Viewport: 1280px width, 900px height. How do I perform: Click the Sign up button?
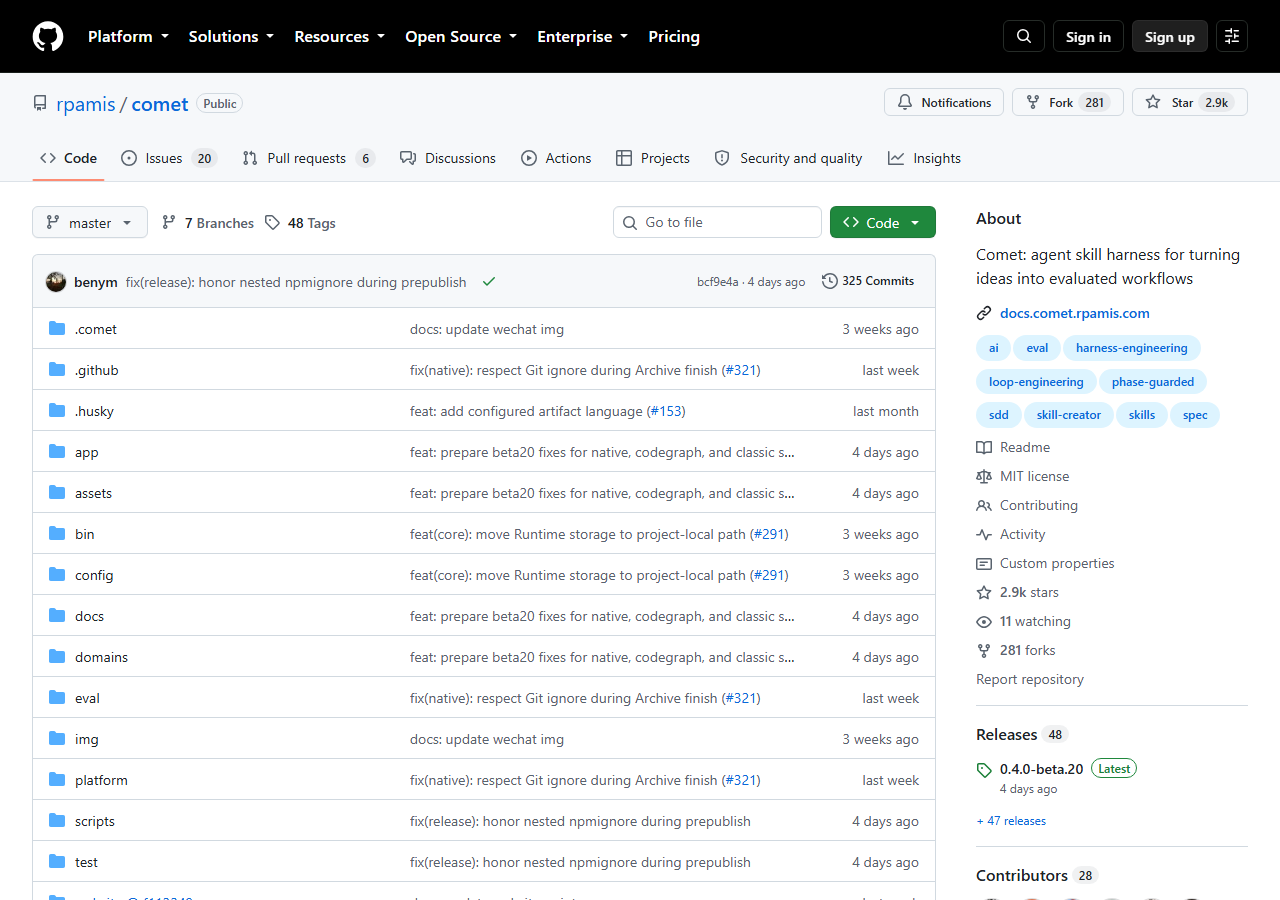pos(1170,36)
